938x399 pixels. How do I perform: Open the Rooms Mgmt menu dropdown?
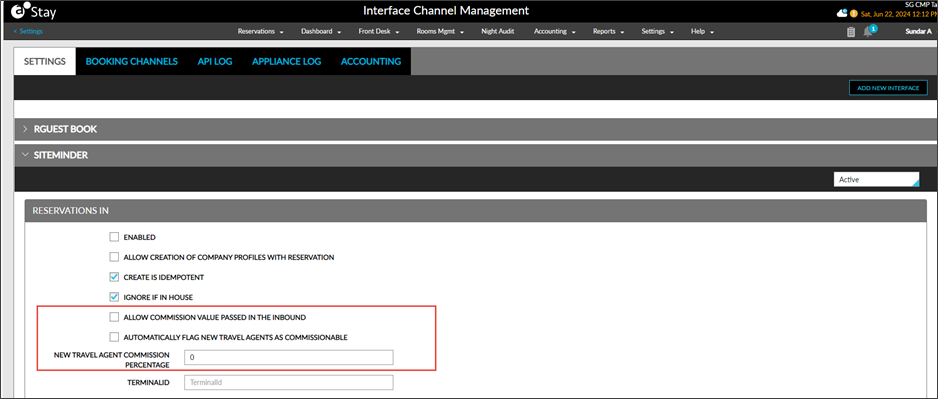tap(440, 32)
